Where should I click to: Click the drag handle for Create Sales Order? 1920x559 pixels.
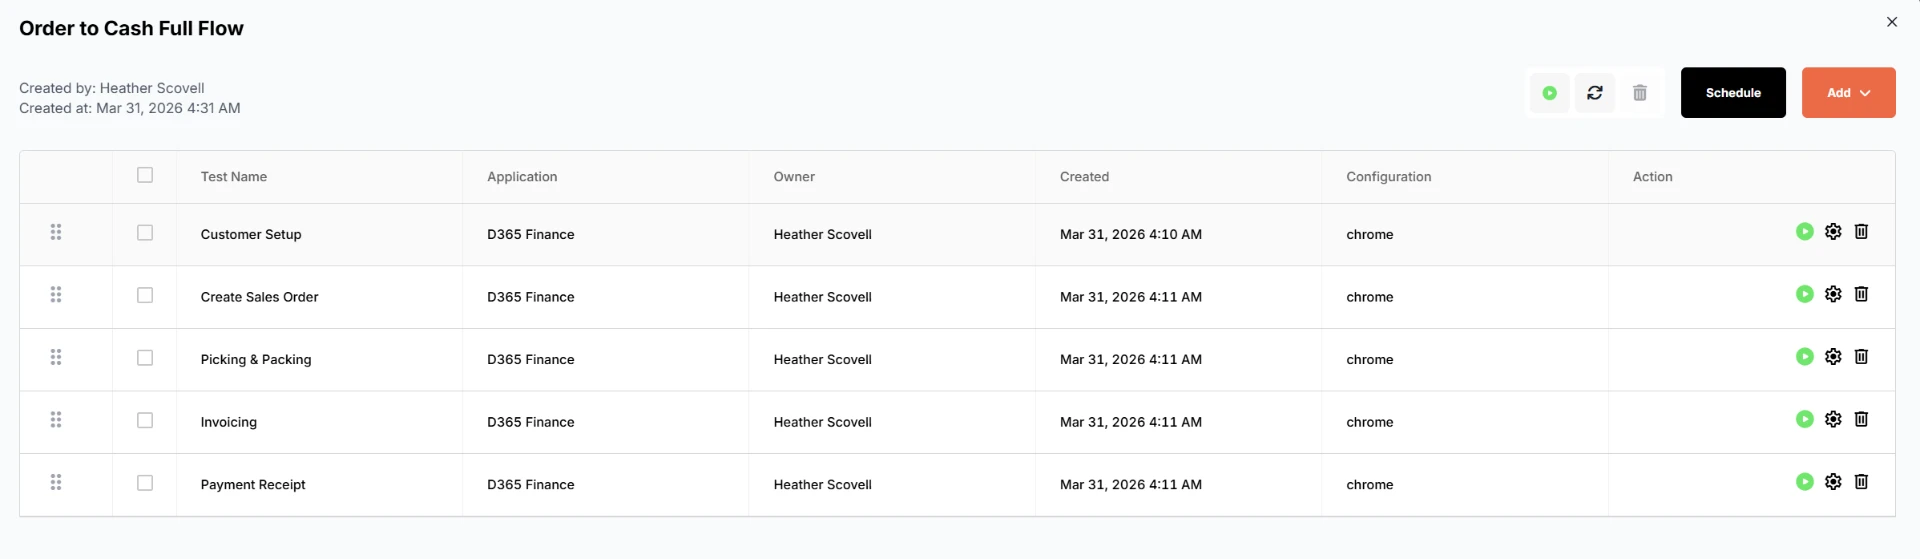[56, 294]
